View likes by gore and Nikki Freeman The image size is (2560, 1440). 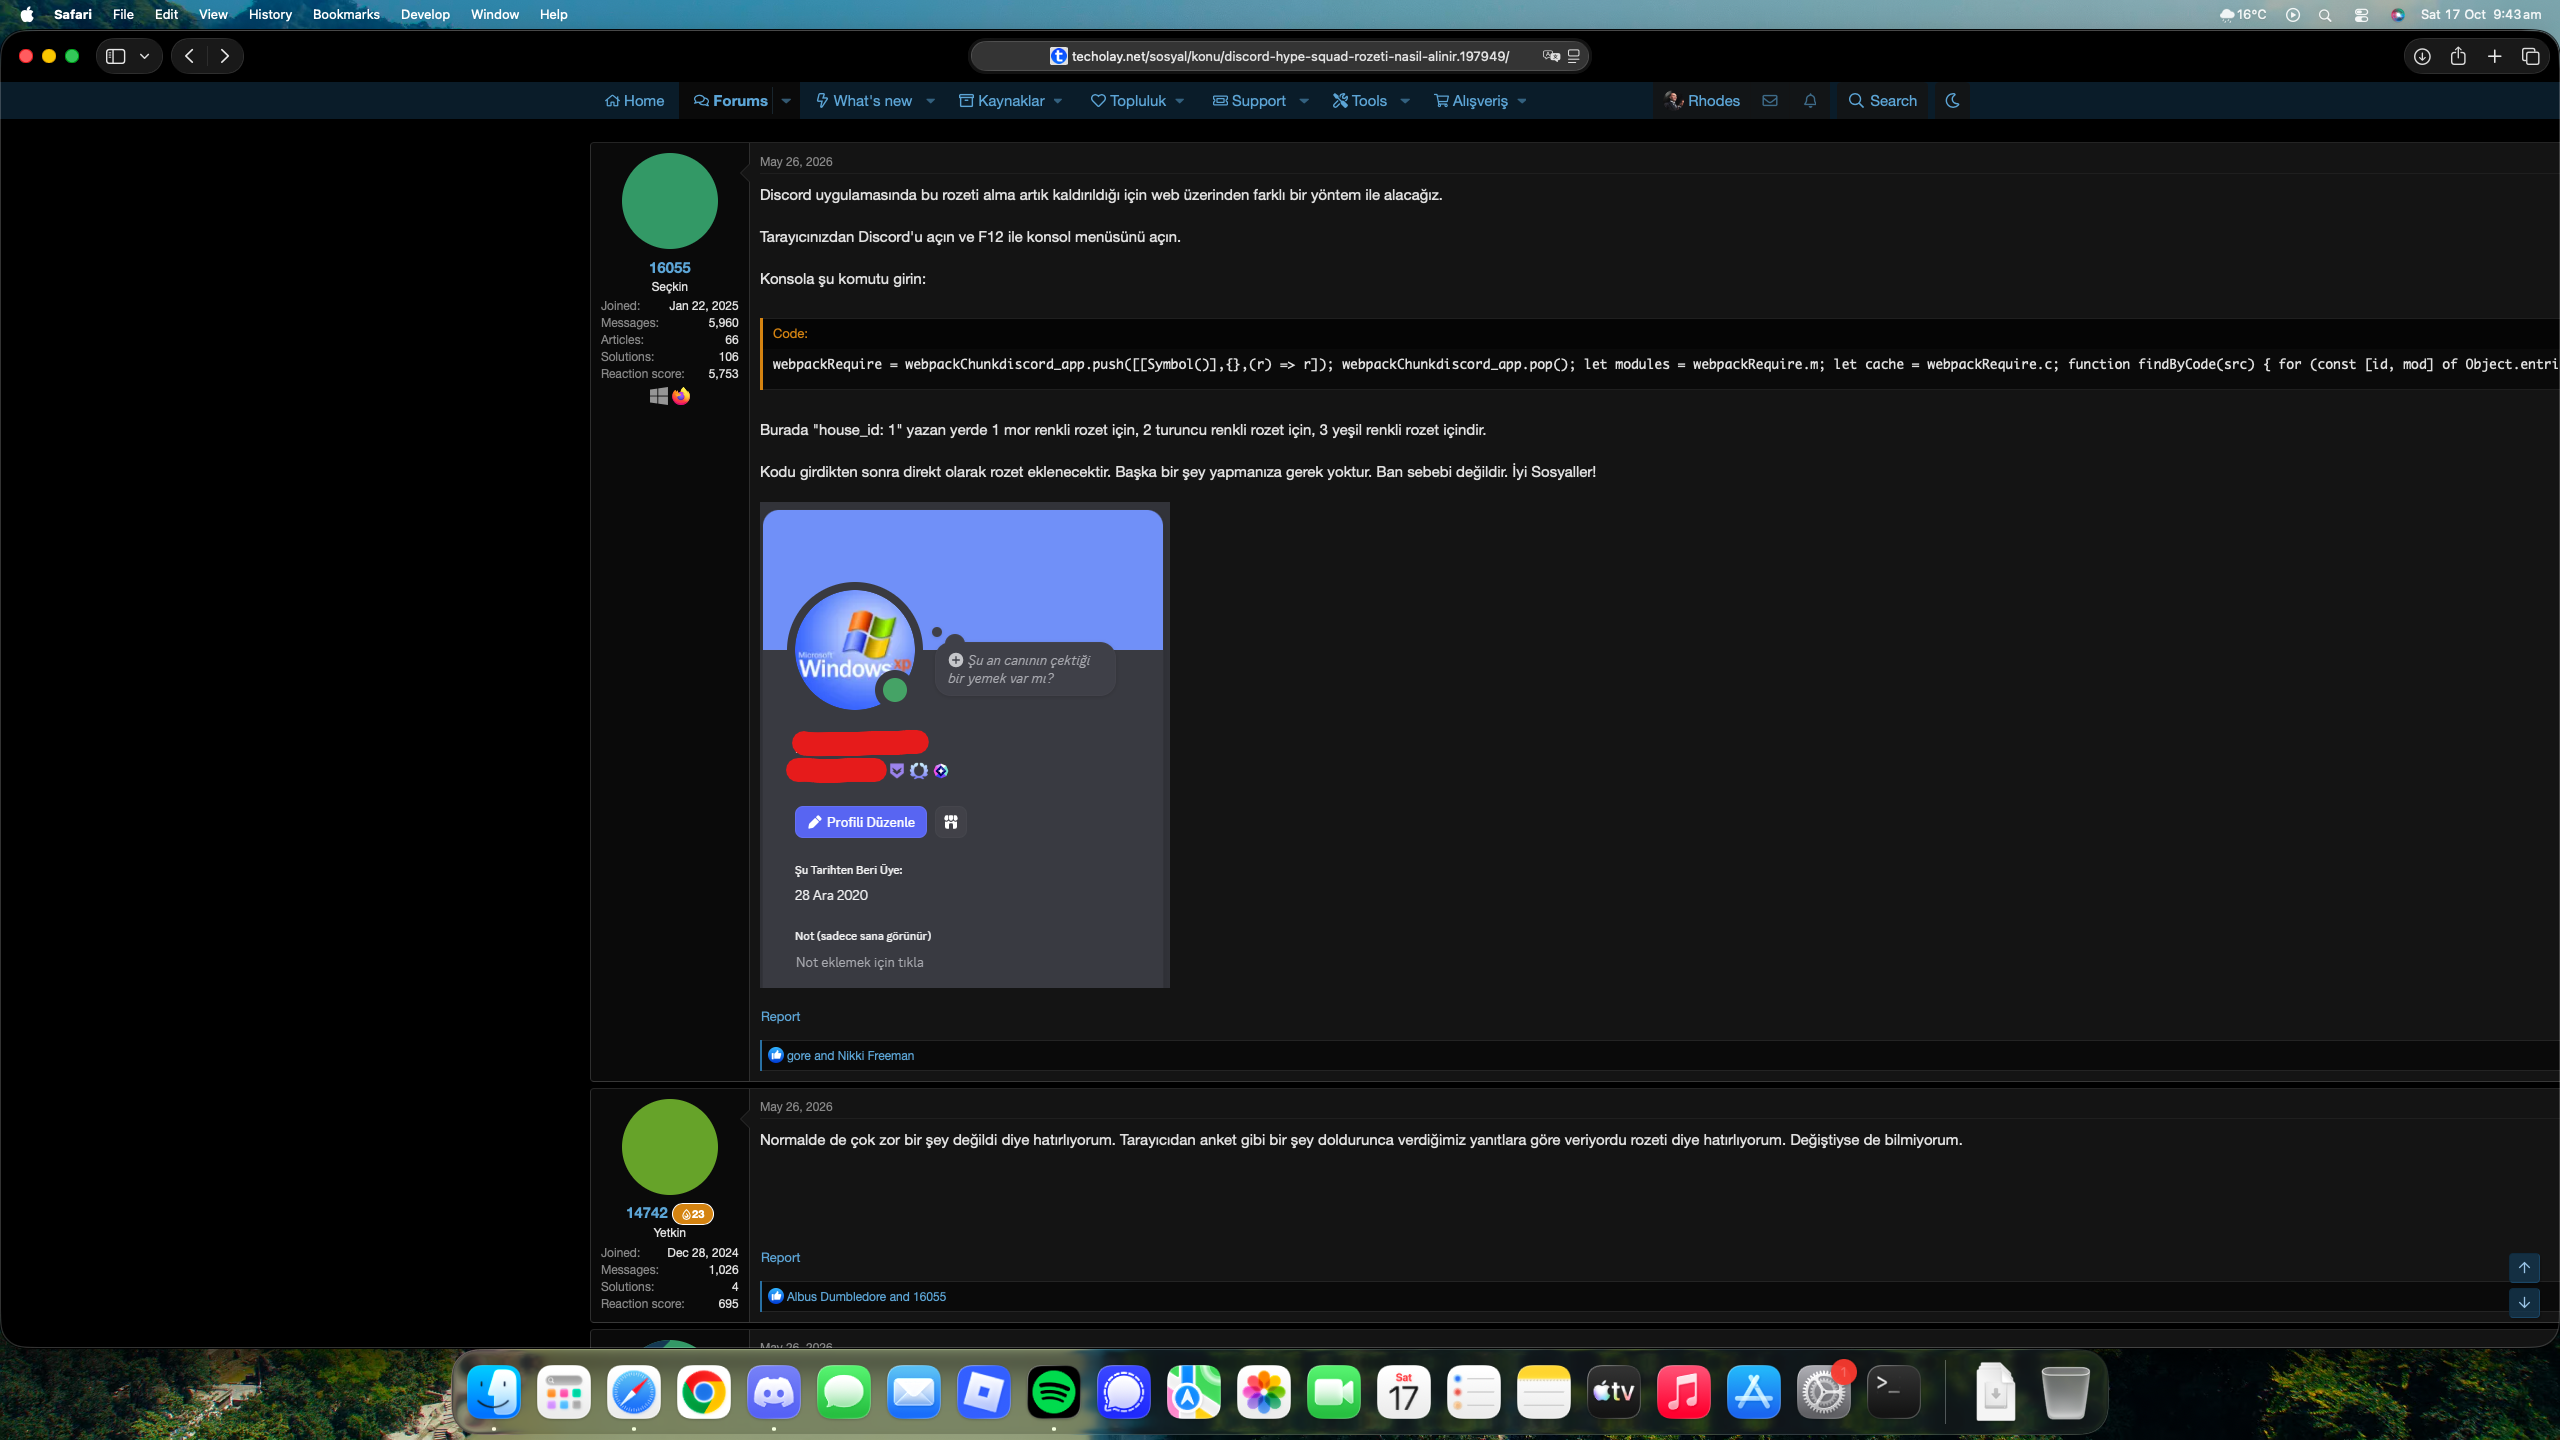(x=850, y=1055)
